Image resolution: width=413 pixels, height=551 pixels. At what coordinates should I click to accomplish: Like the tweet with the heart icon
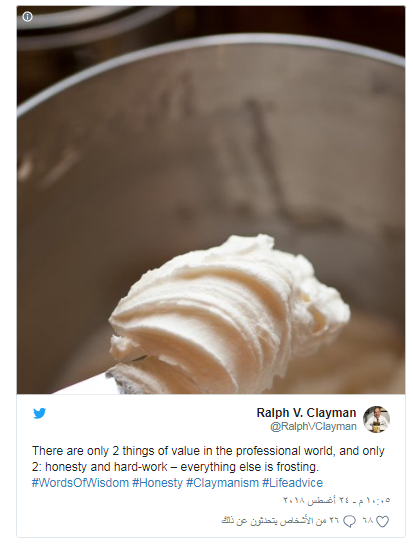382,522
